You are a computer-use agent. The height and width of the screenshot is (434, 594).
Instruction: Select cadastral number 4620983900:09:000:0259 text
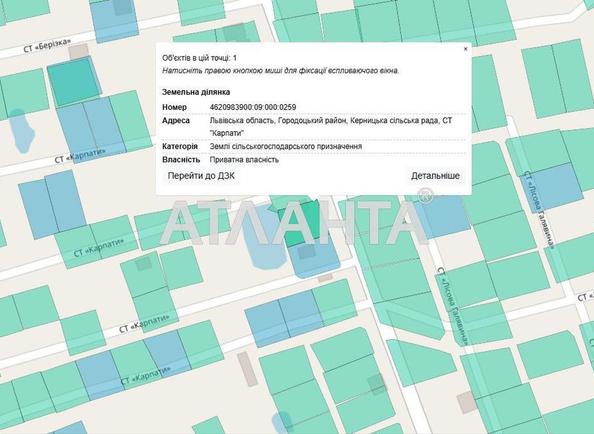coord(253,107)
